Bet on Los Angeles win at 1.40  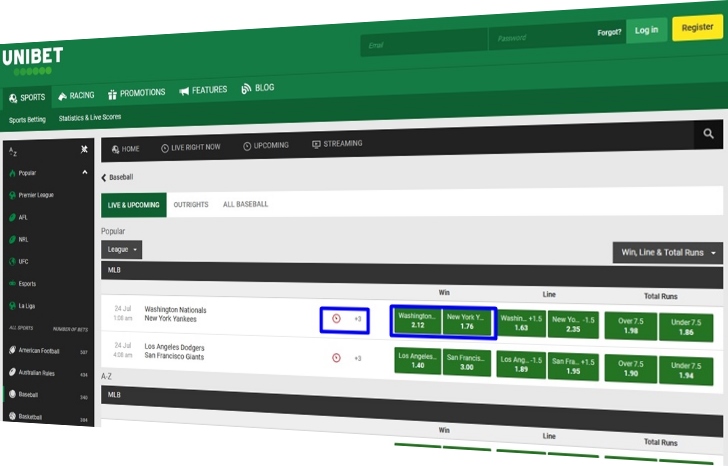click(417, 361)
